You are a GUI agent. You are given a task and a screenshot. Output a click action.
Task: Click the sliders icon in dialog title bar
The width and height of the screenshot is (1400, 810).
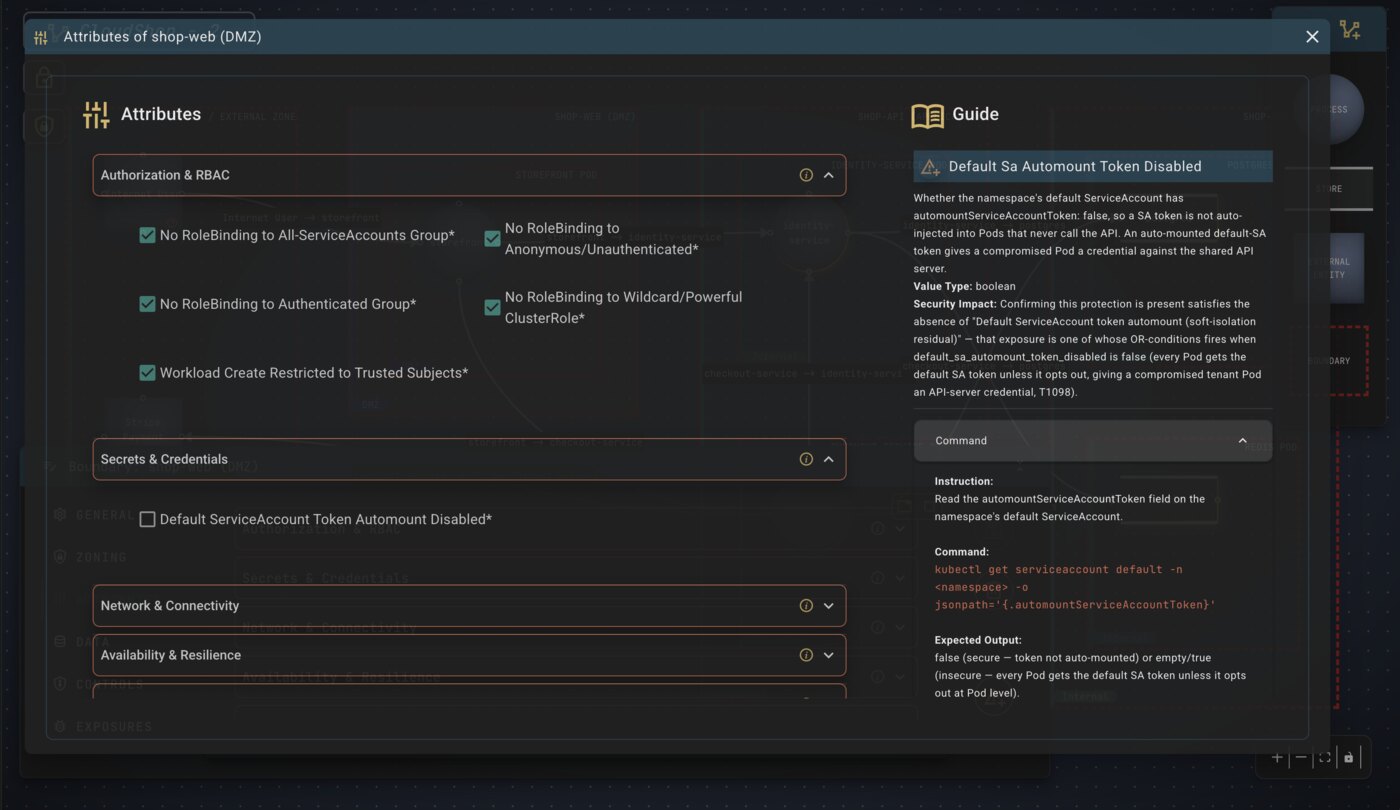coord(41,37)
